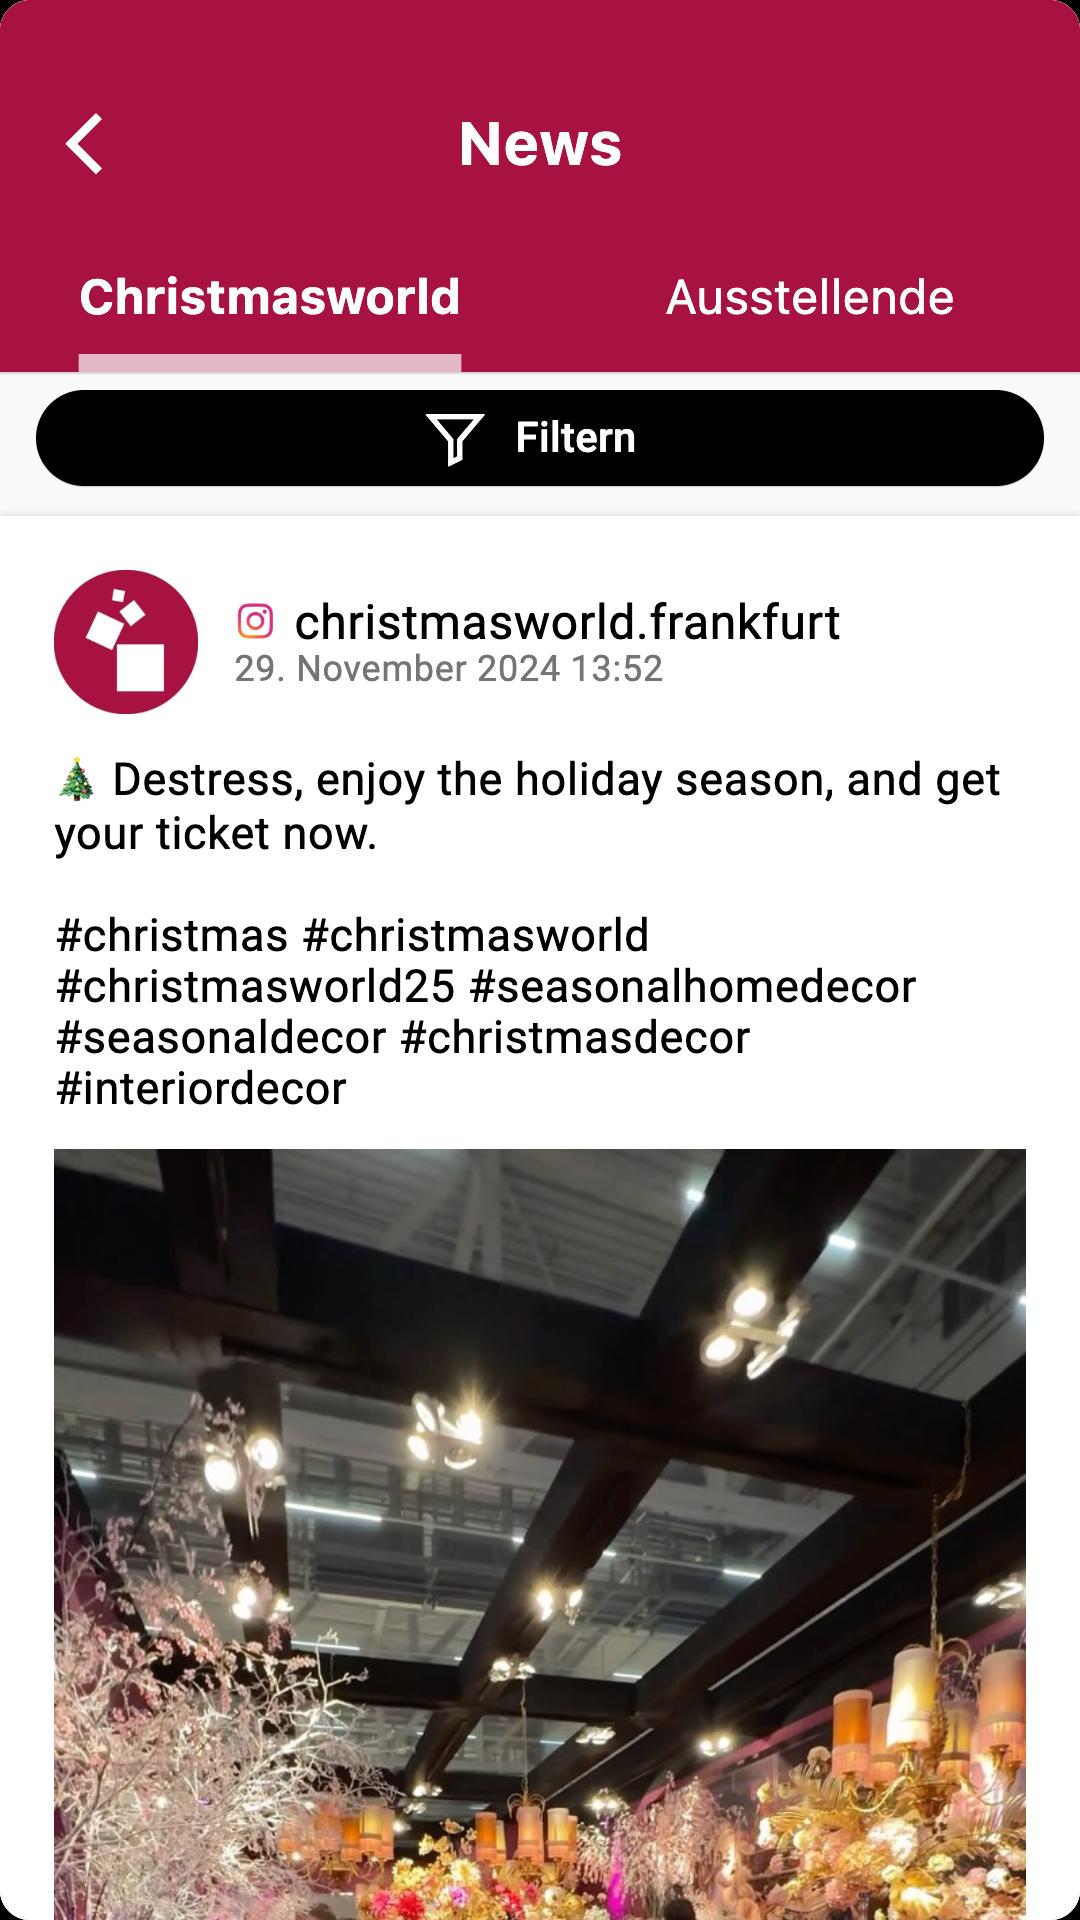Click the Christmas tree emoji in post
This screenshot has width=1080, height=1920.
point(76,780)
